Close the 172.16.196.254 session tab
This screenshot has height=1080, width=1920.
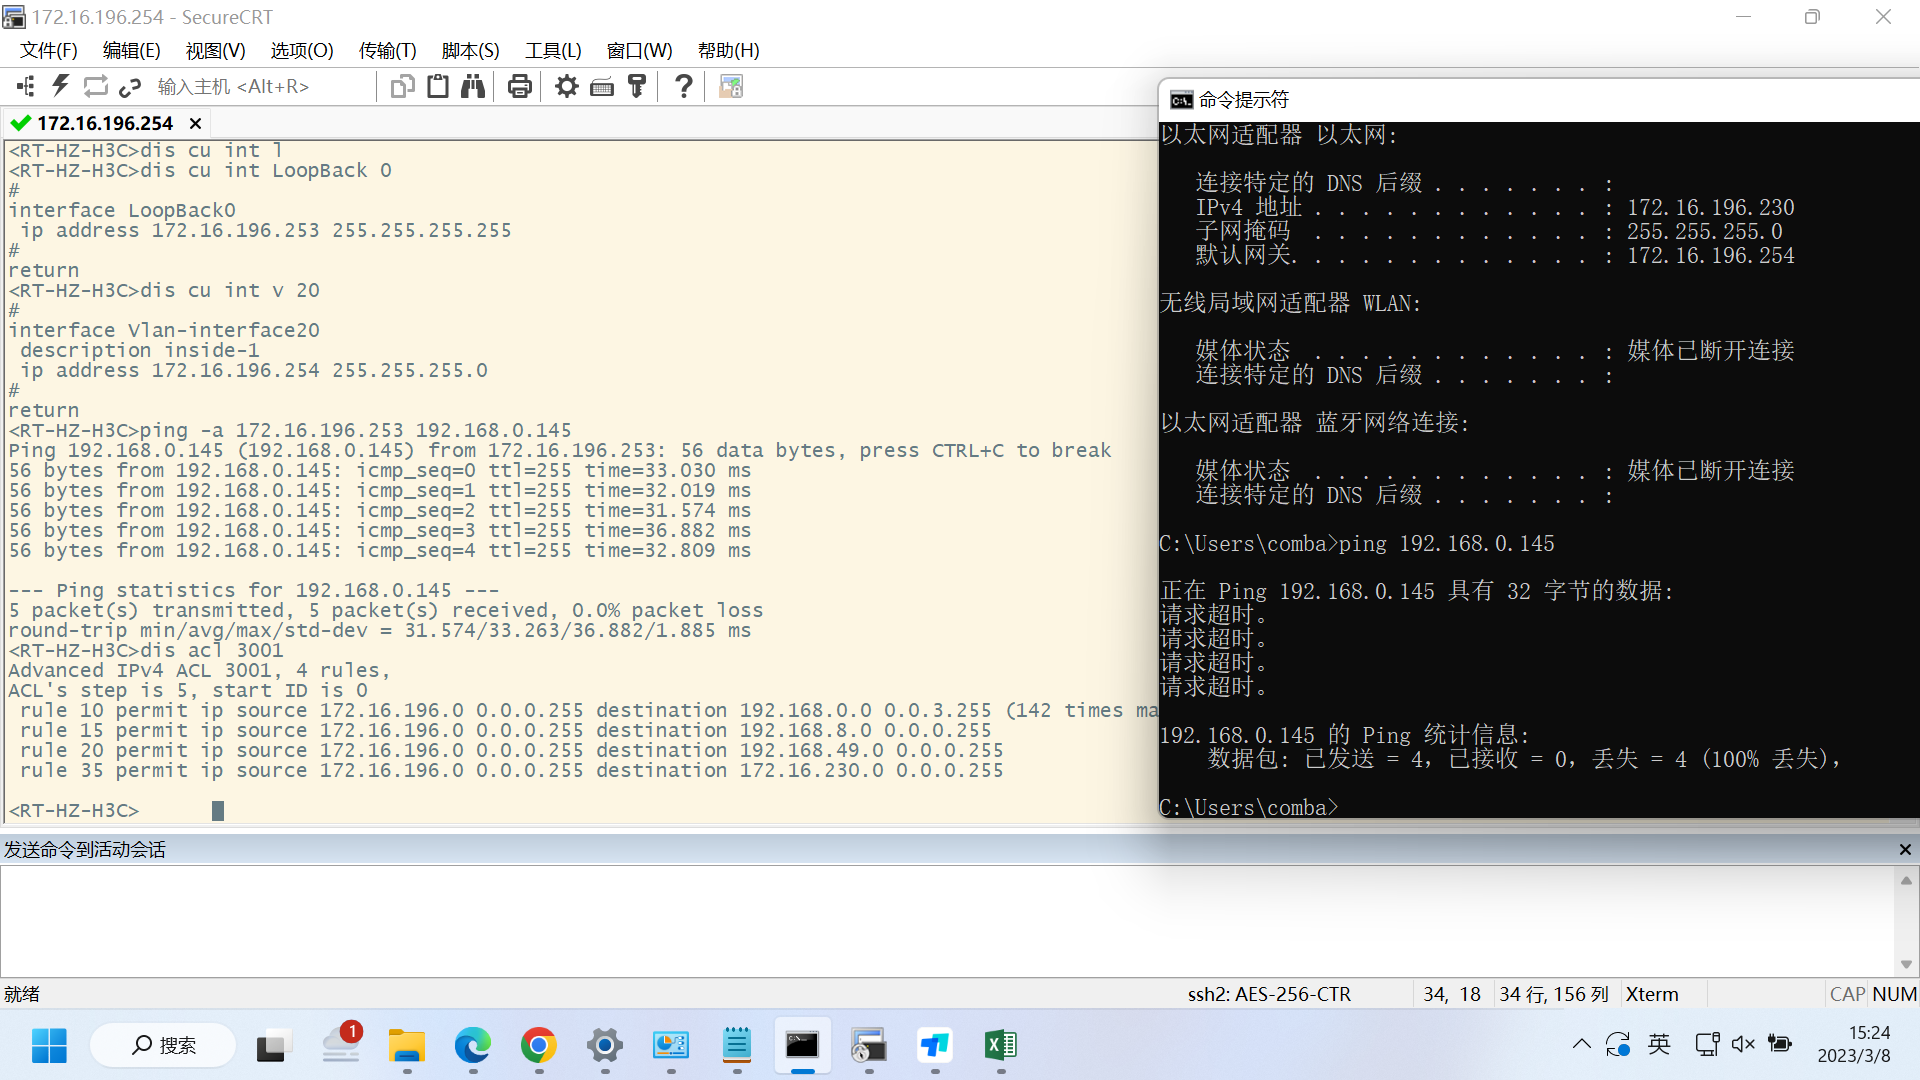(196, 123)
